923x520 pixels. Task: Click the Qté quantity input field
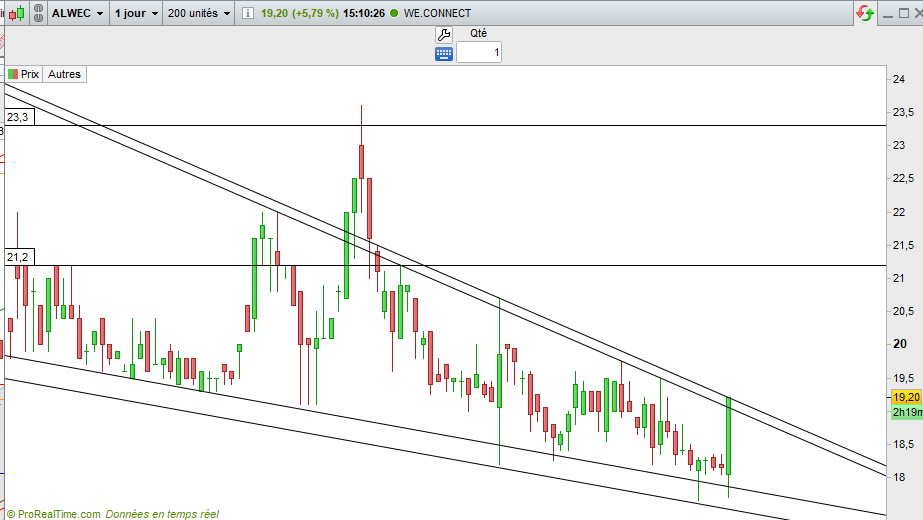(479, 52)
